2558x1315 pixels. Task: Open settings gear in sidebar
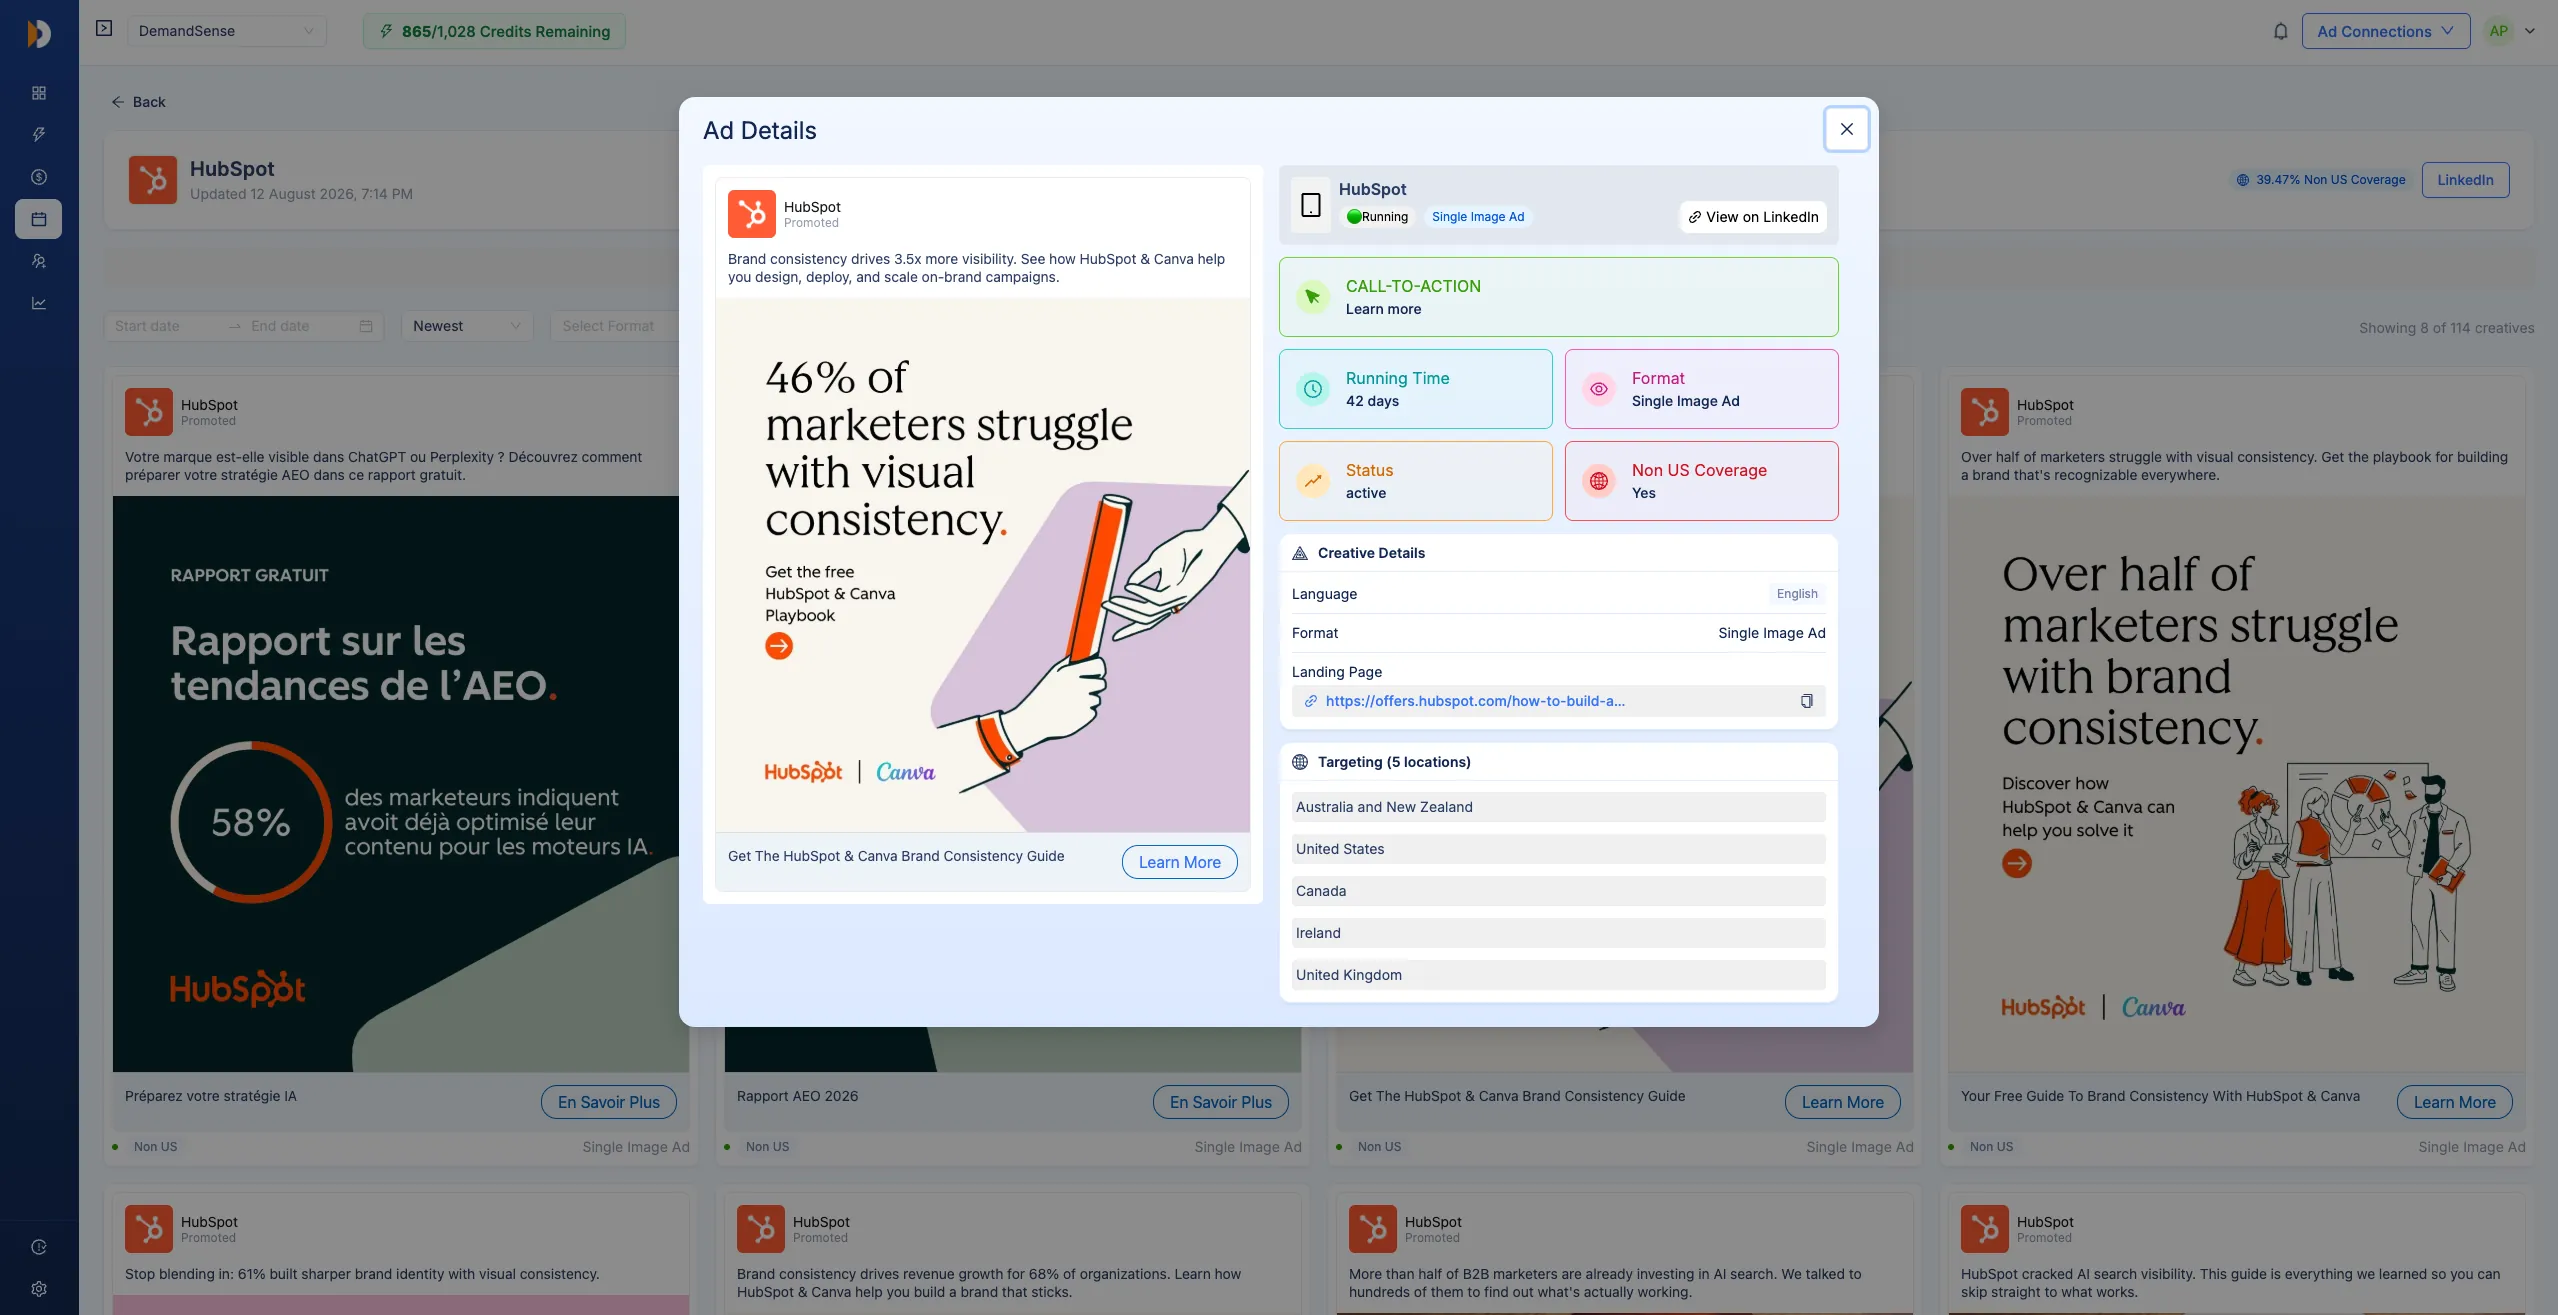[x=39, y=1289]
